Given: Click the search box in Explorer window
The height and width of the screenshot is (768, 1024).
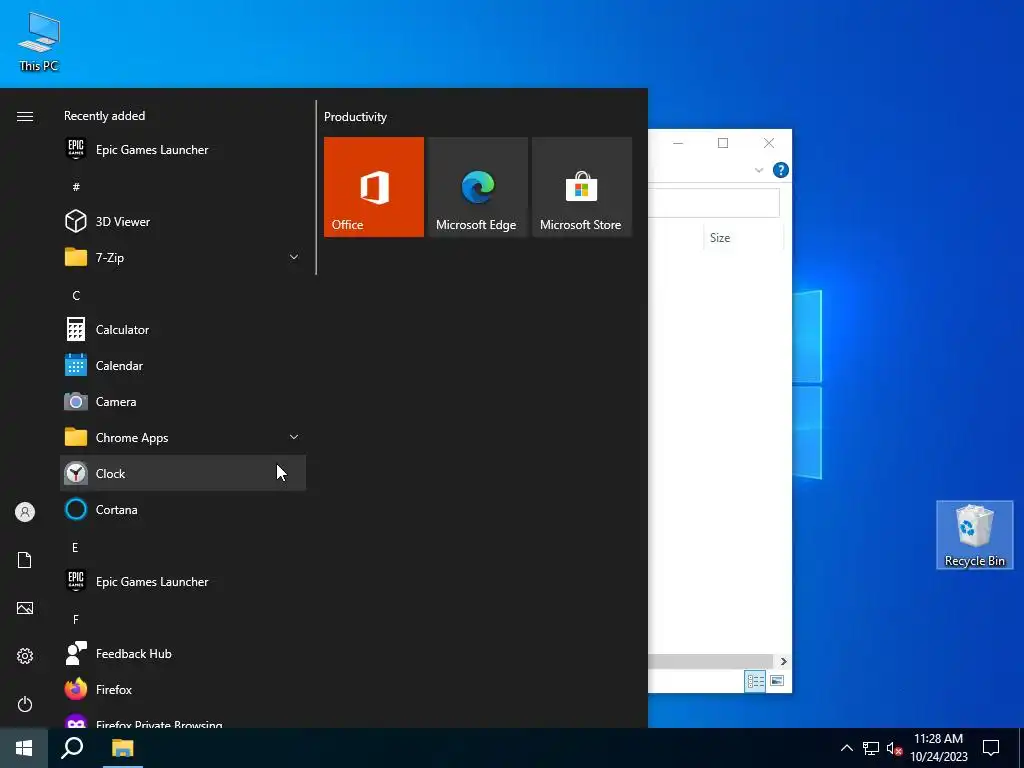Looking at the screenshot, I should pyautogui.click(x=714, y=202).
